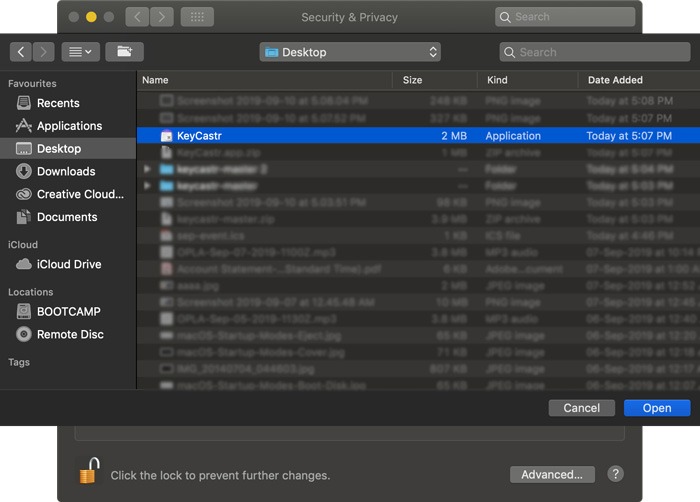The width and height of the screenshot is (700, 502).
Task: Select Applications in the sidebar
Action: pos(69,126)
